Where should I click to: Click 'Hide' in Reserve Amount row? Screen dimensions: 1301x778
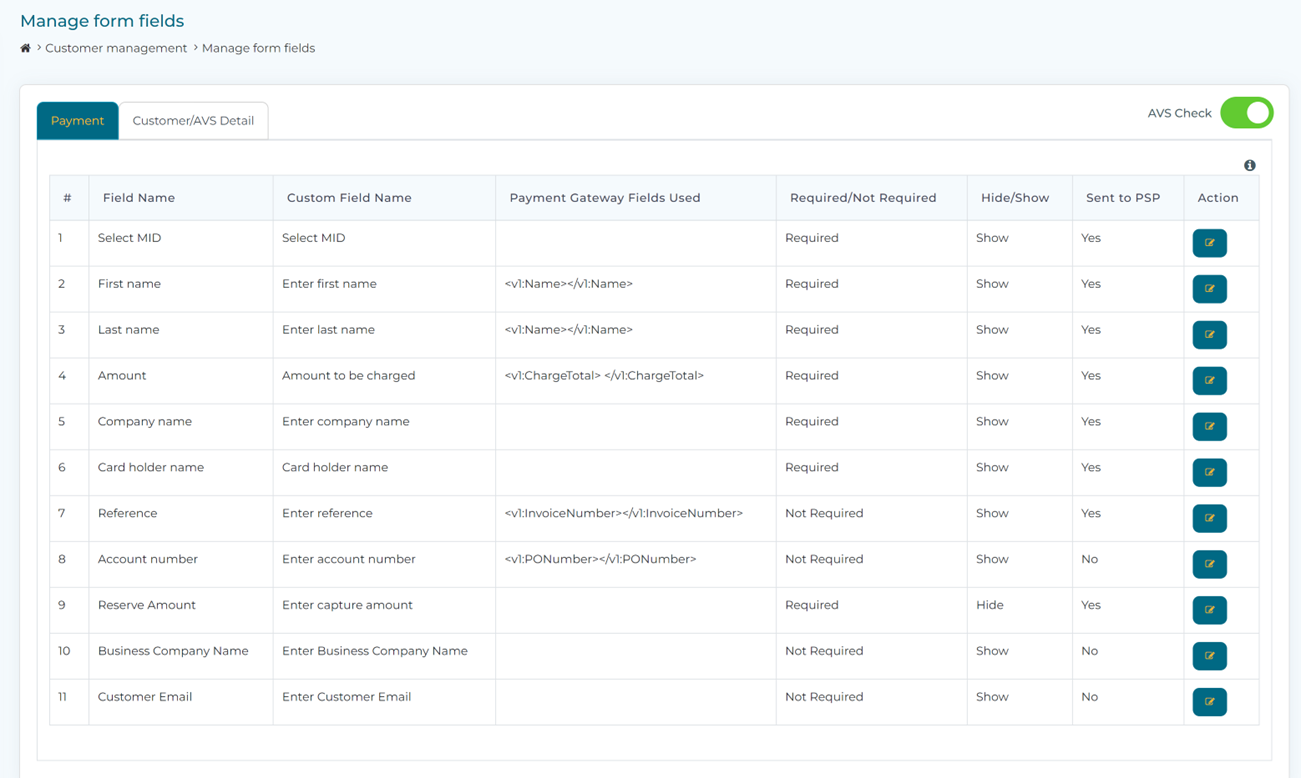coord(990,606)
